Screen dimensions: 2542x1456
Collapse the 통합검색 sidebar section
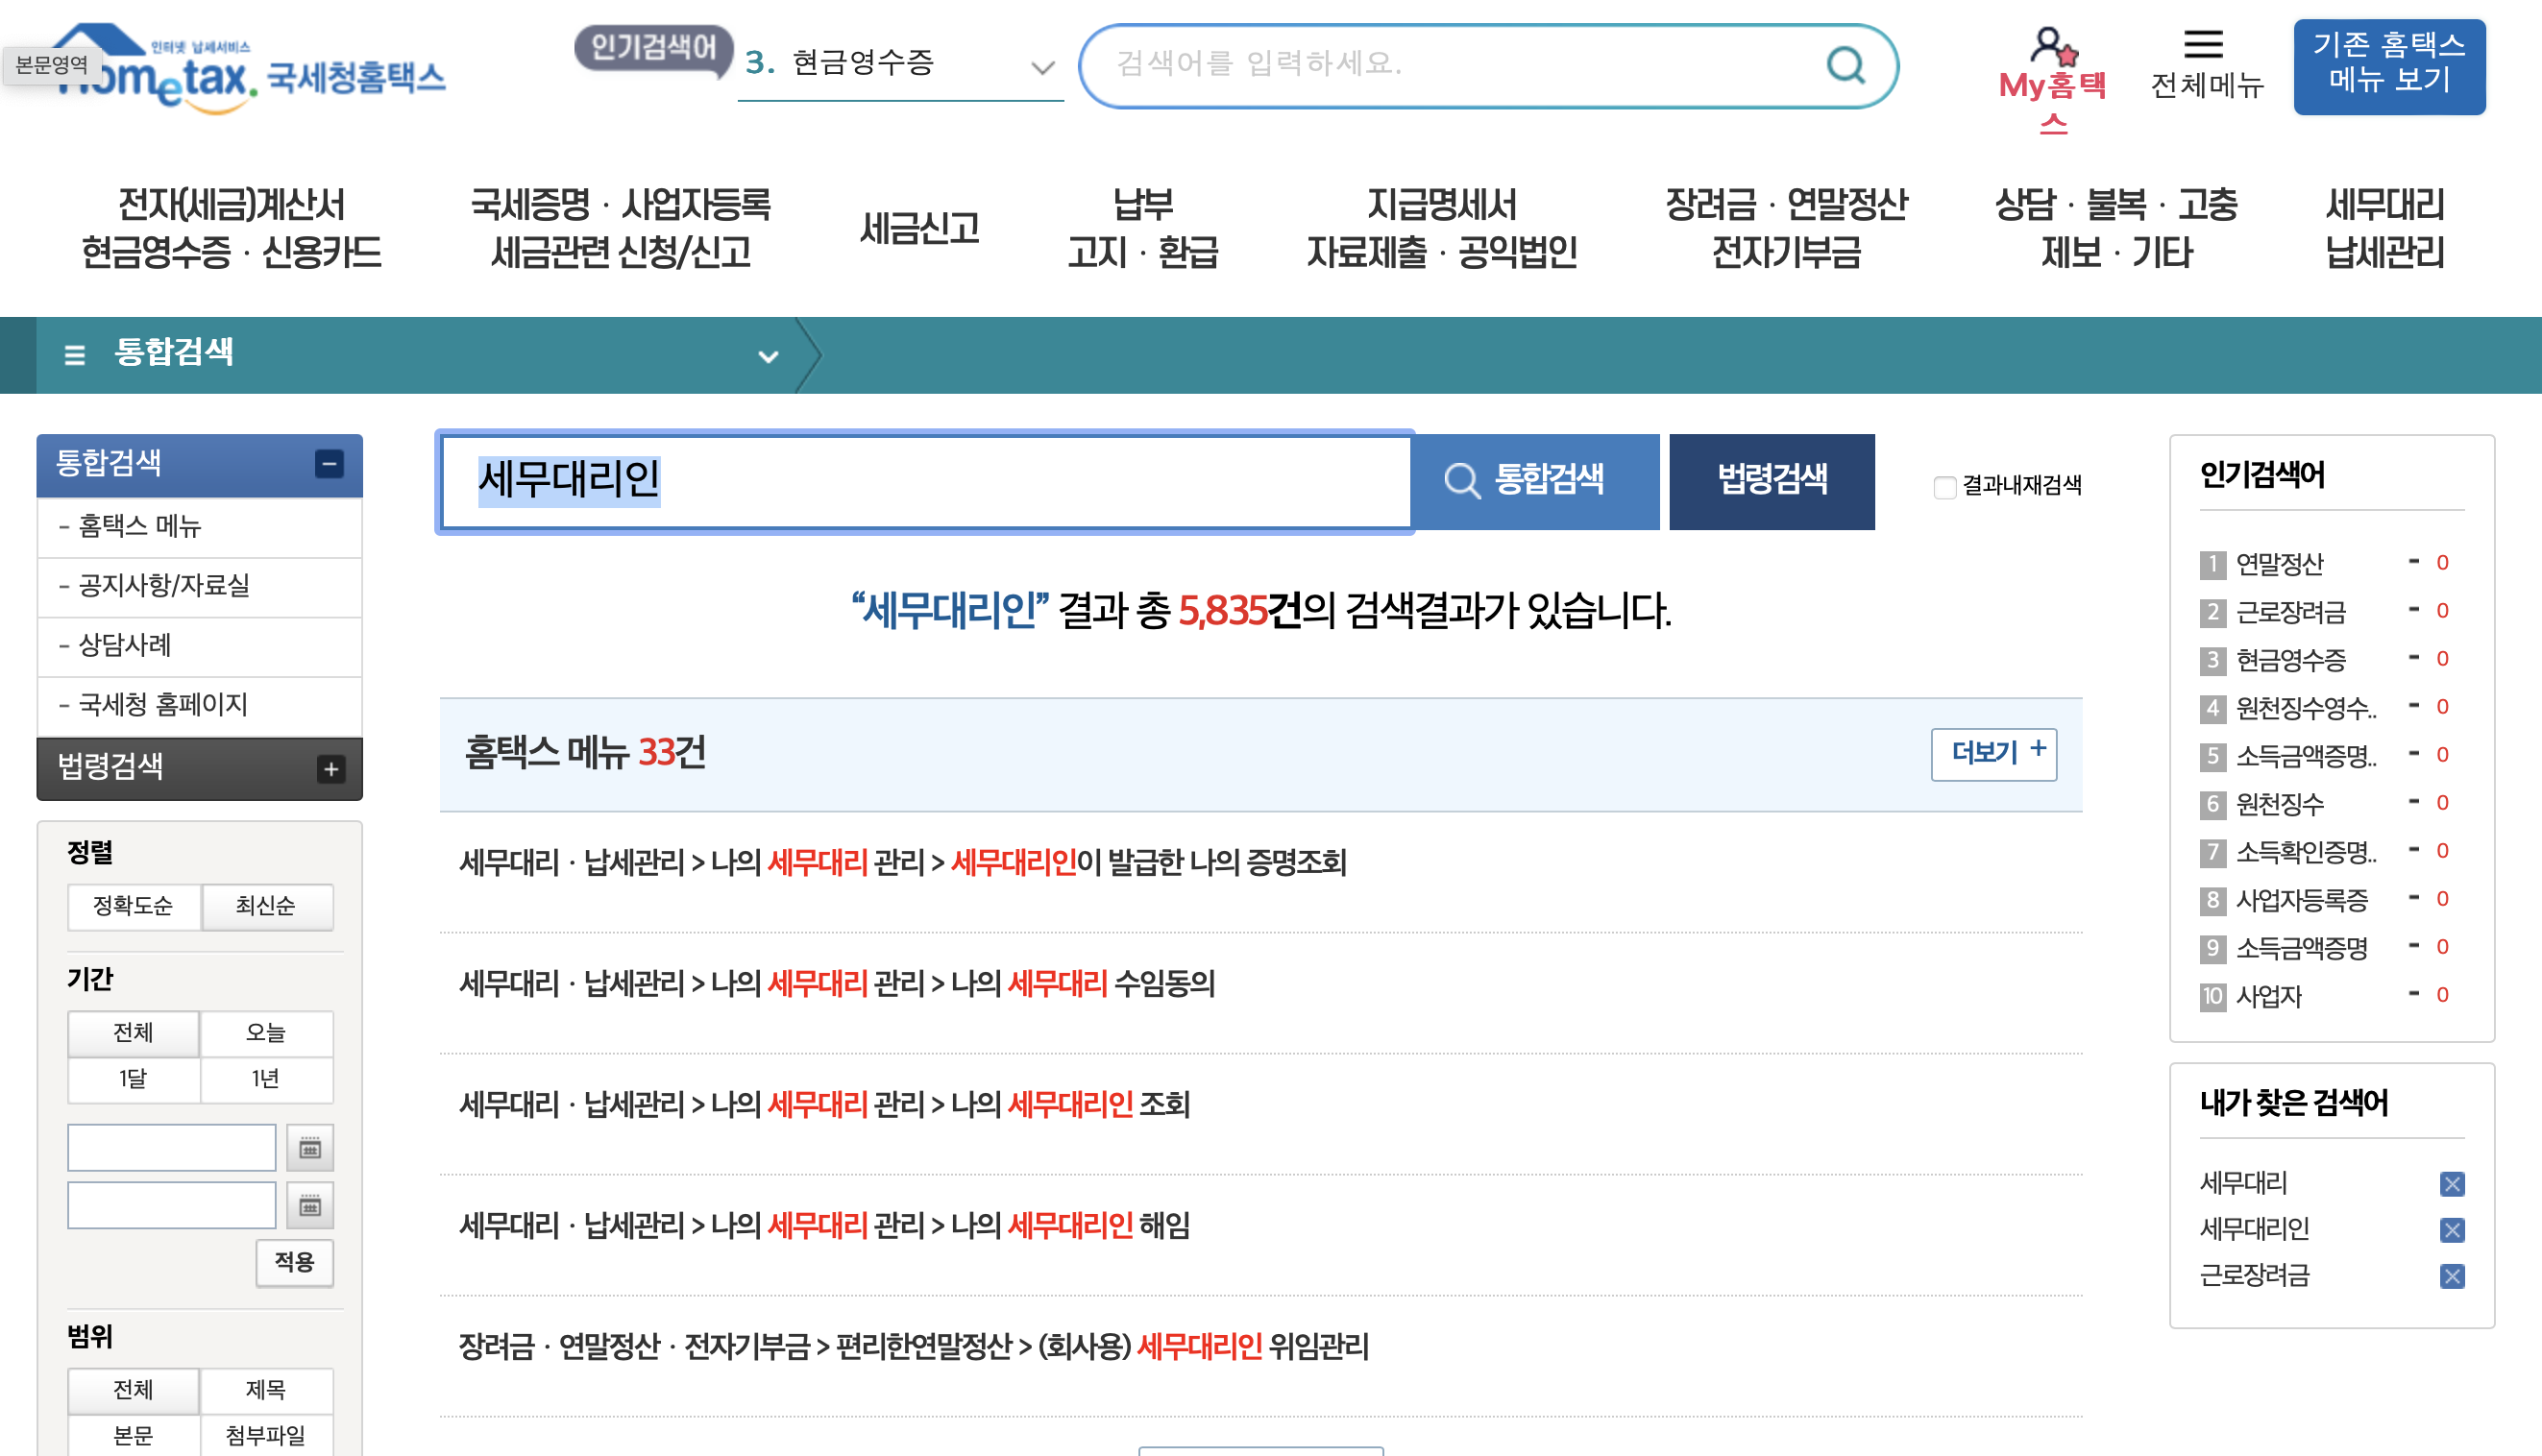point(329,464)
